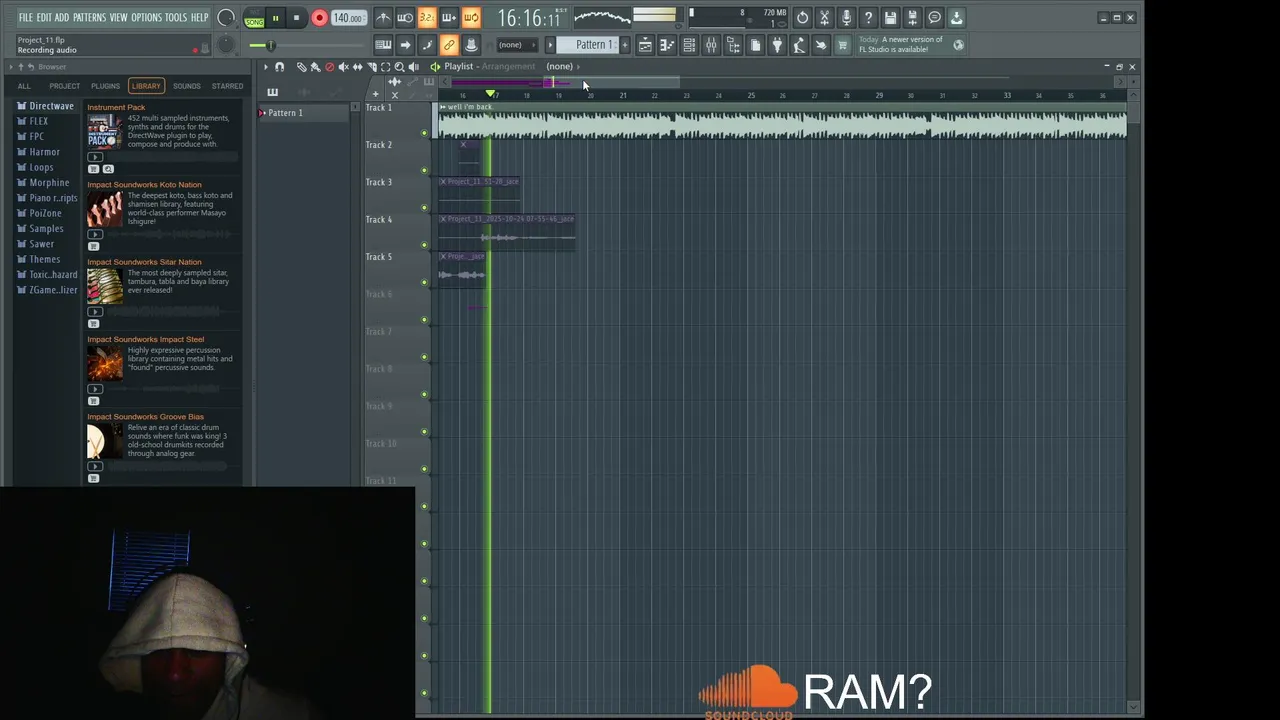Toggle blend recording overdub icon
The width and height of the screenshot is (1280, 720).
pyautogui.click(x=450, y=17)
